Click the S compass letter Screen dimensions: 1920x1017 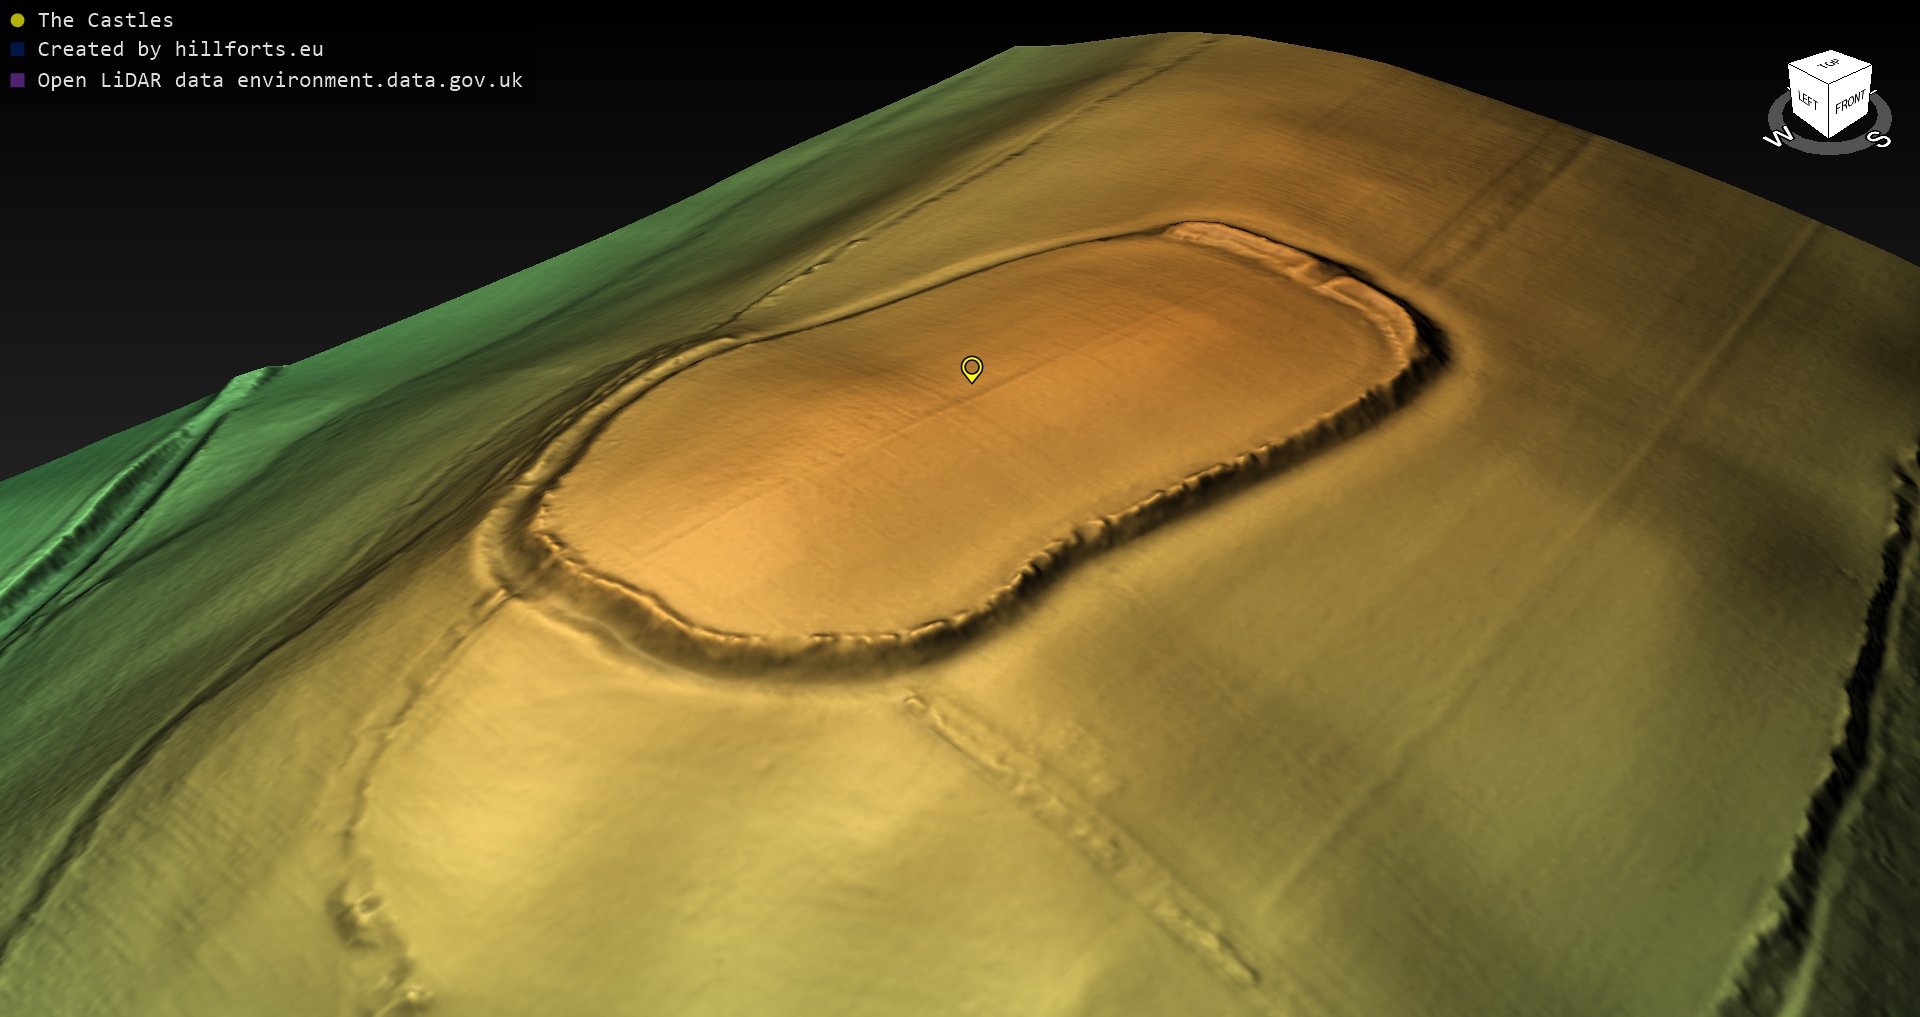[x=1881, y=139]
